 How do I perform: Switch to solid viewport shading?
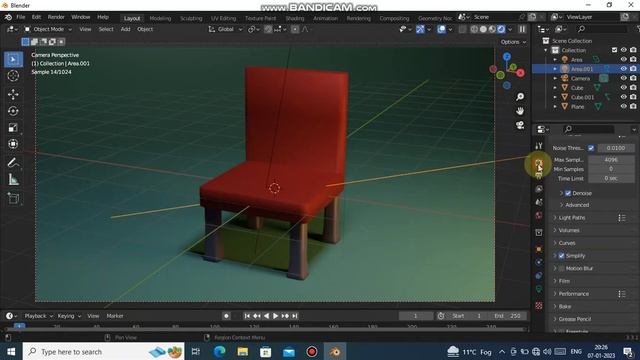[x=483, y=29]
